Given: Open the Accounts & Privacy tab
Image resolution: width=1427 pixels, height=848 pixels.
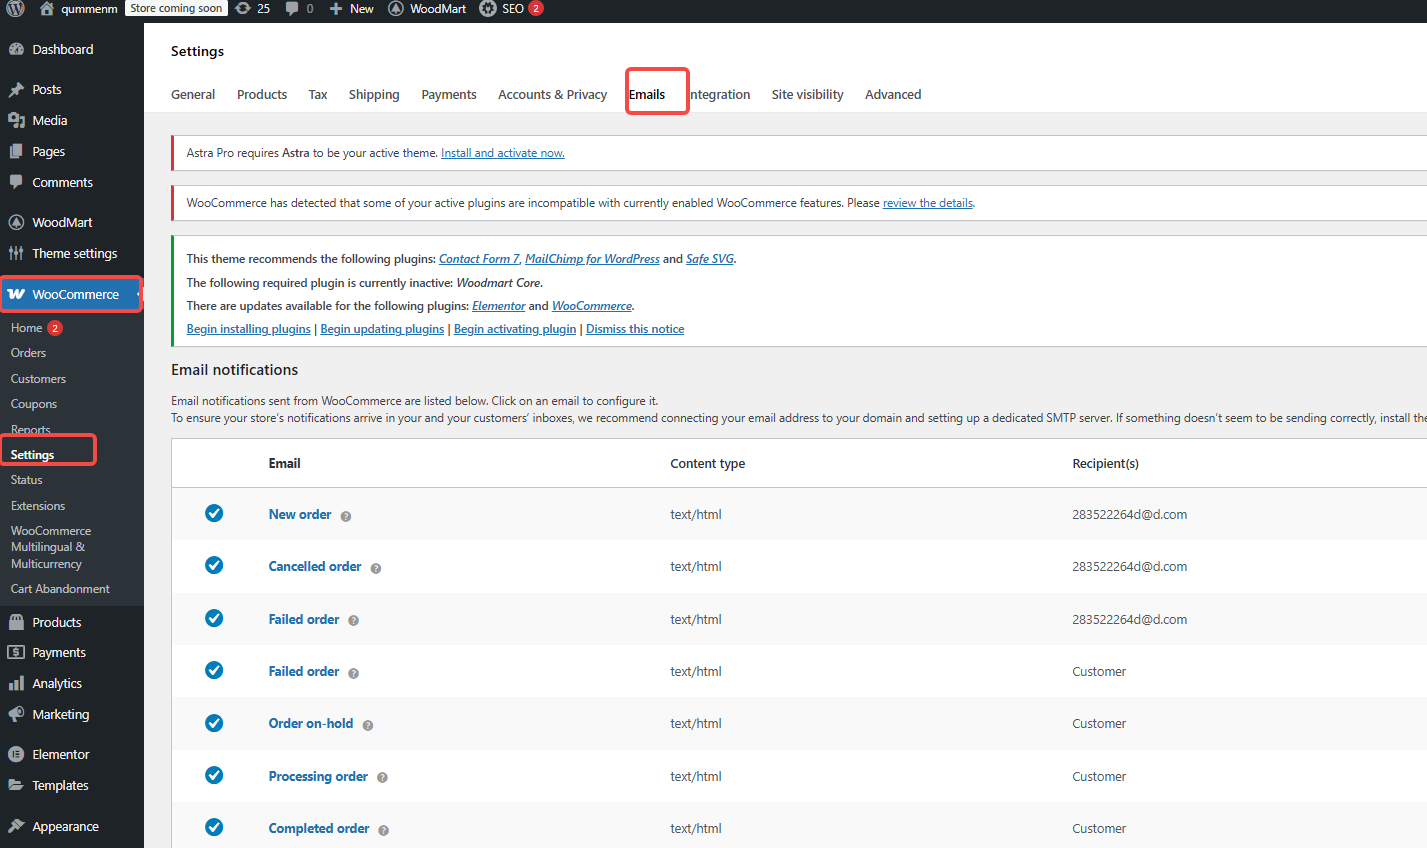Looking at the screenshot, I should (552, 95).
